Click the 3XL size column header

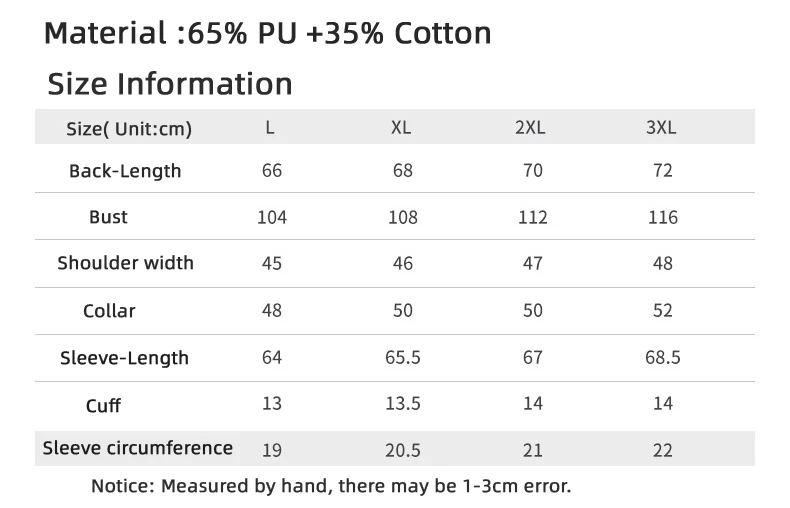click(661, 128)
